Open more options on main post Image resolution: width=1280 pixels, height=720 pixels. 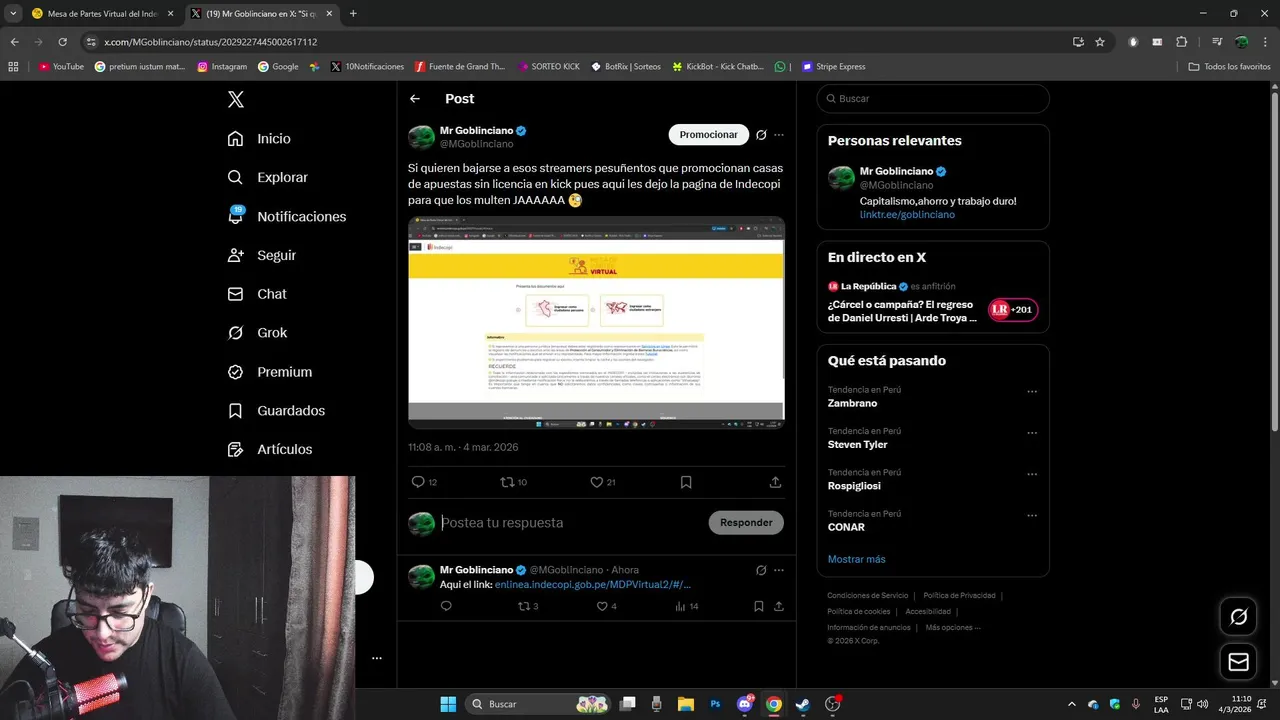coord(779,135)
